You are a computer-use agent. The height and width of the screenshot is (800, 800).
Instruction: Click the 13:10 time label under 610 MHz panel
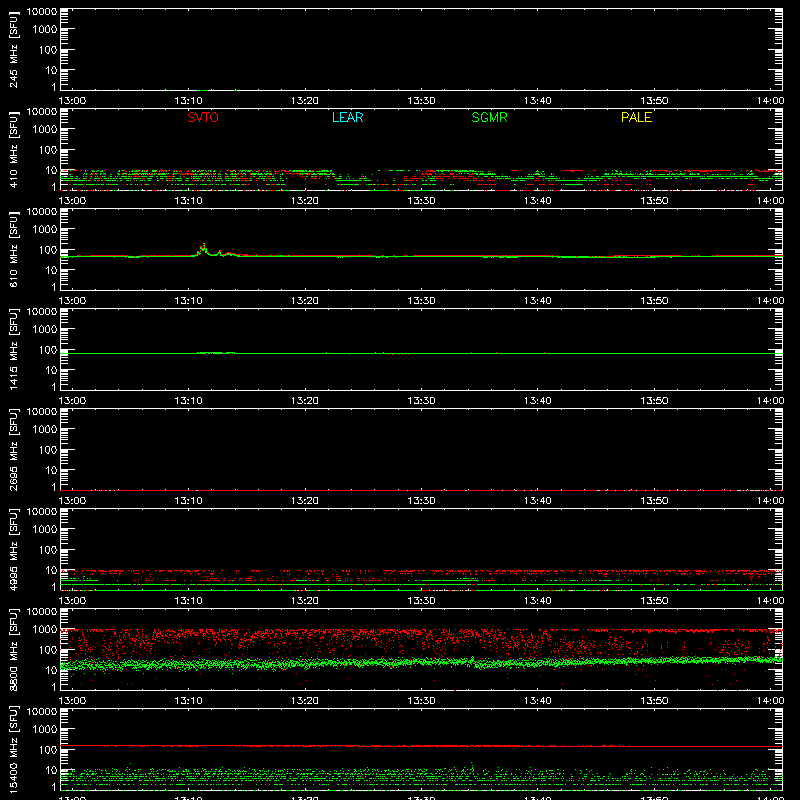pyautogui.click(x=188, y=301)
